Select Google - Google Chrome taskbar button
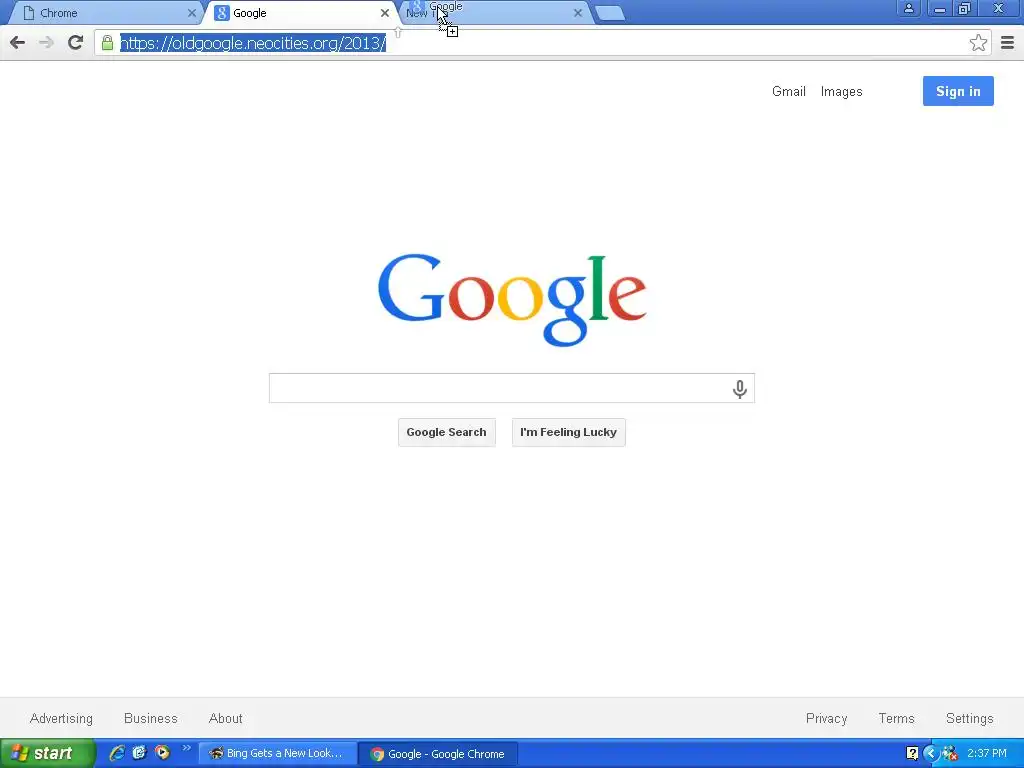Image resolution: width=1024 pixels, height=768 pixels. (x=439, y=754)
